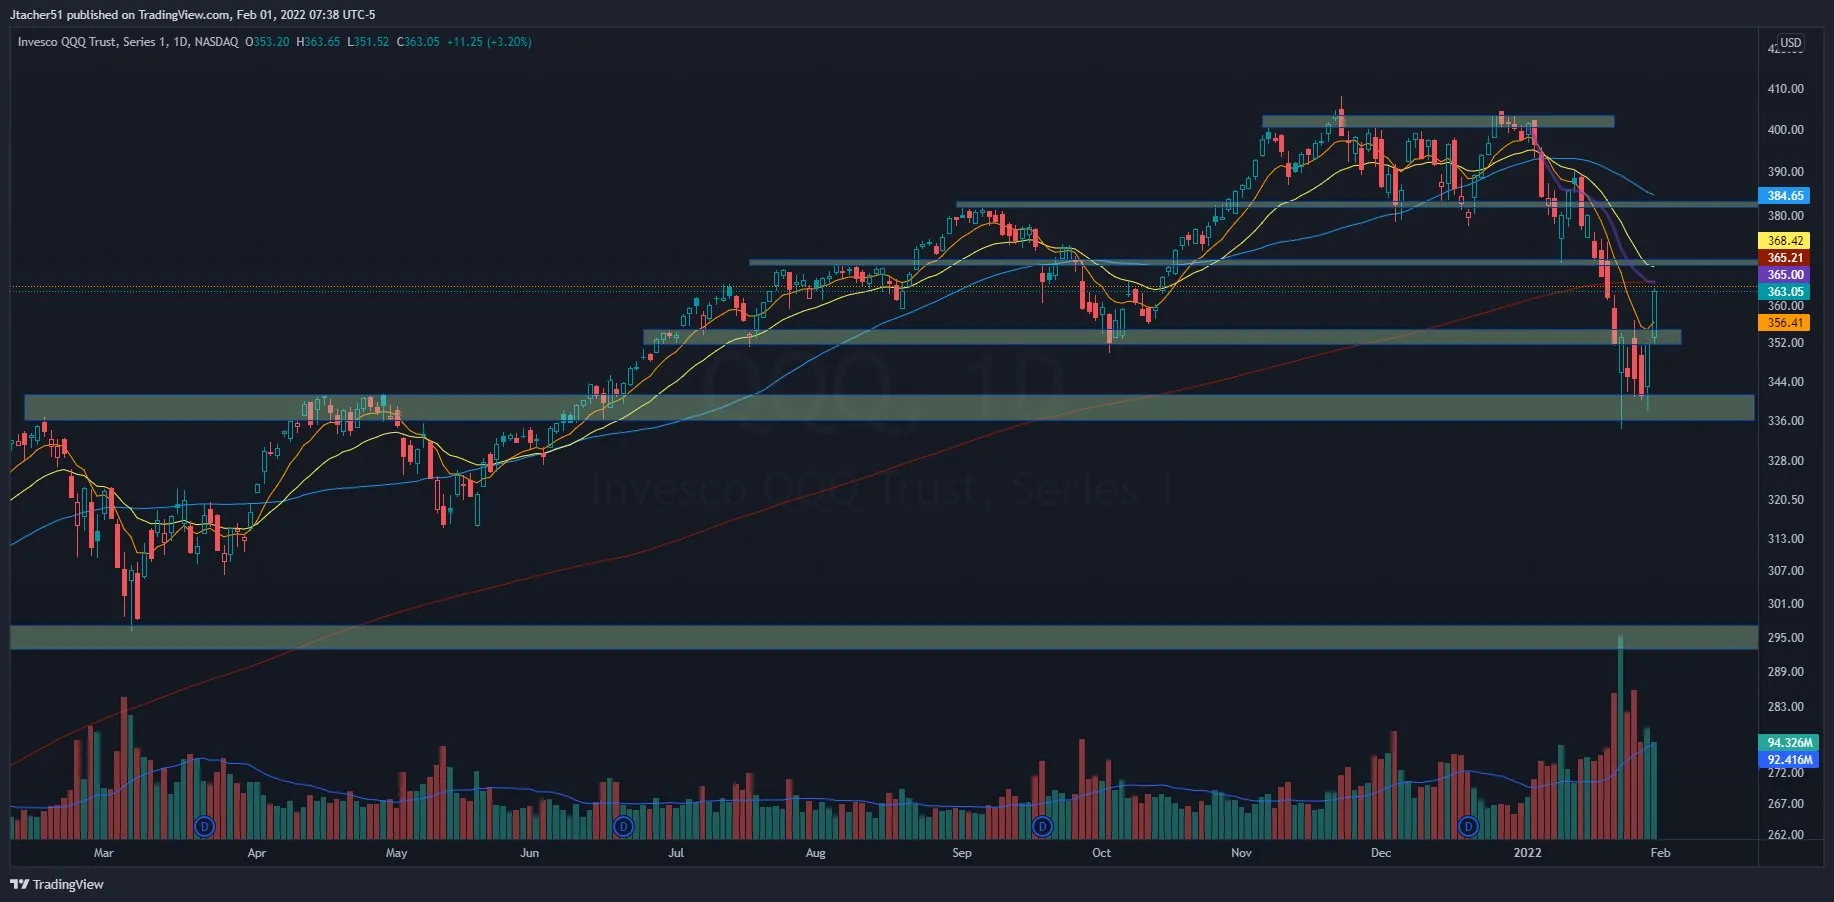Click the dividend marker between December and 2022

point(1468,826)
